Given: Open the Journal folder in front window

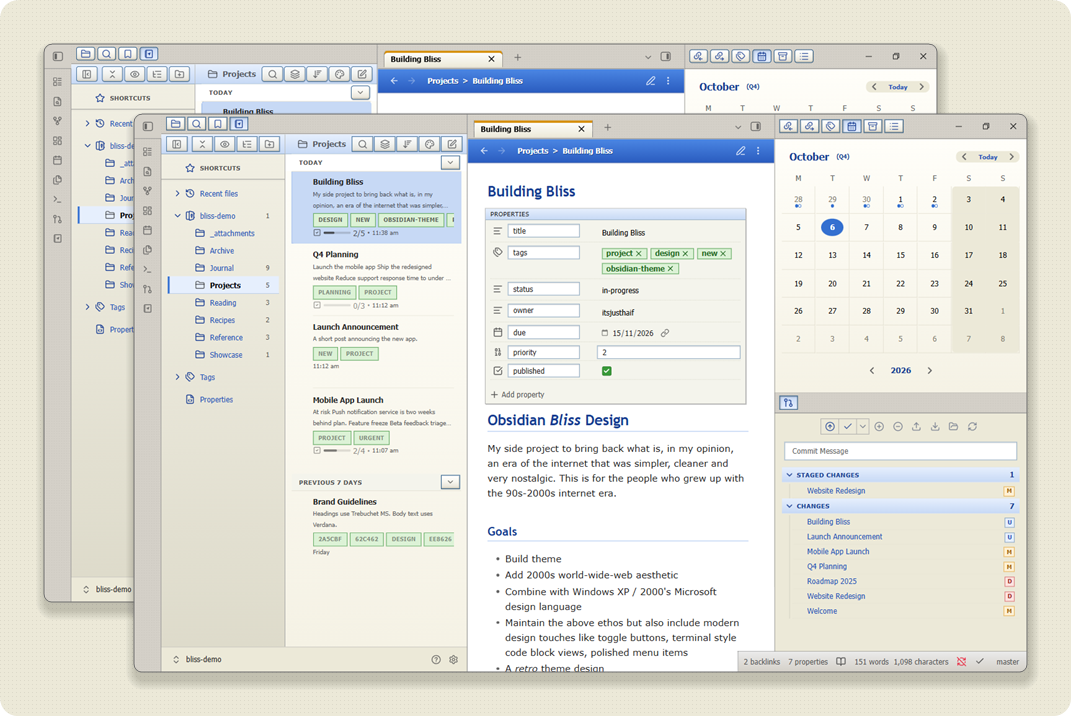Looking at the screenshot, I should (221, 268).
